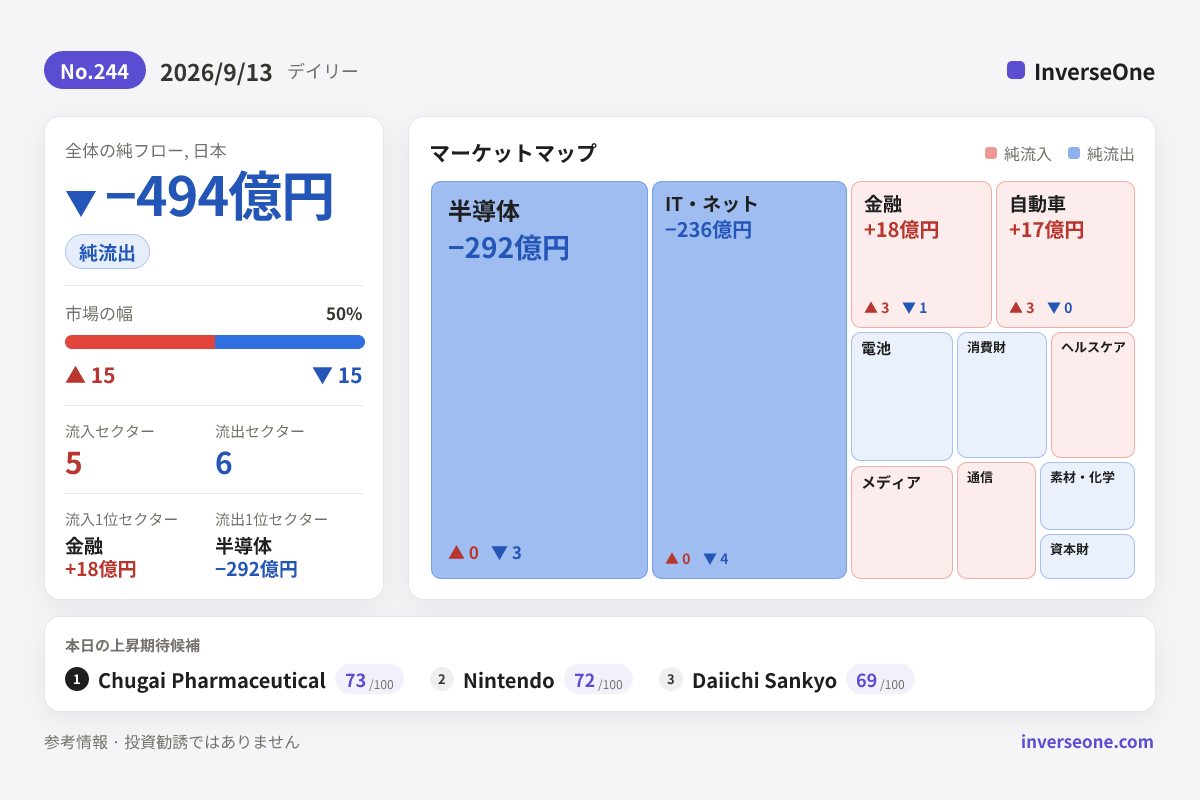Click the デイリー label

pos(322,71)
